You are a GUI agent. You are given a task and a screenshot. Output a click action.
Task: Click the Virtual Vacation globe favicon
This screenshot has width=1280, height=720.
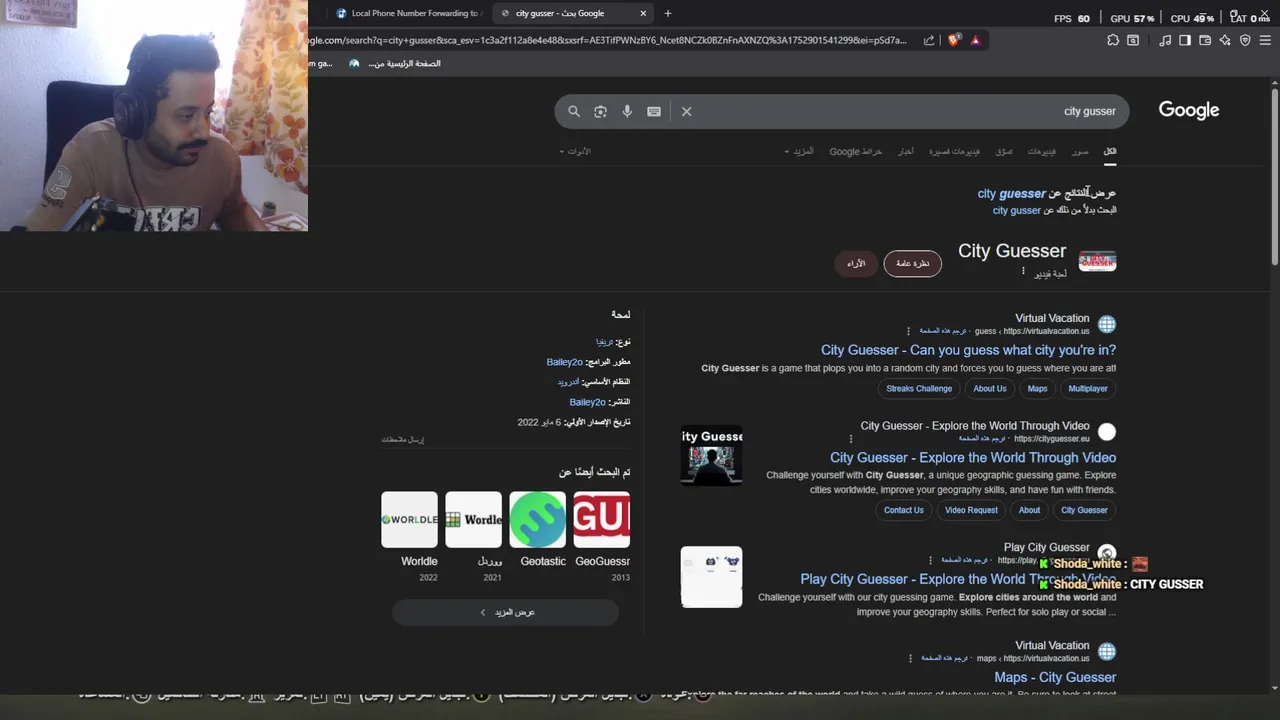1106,324
